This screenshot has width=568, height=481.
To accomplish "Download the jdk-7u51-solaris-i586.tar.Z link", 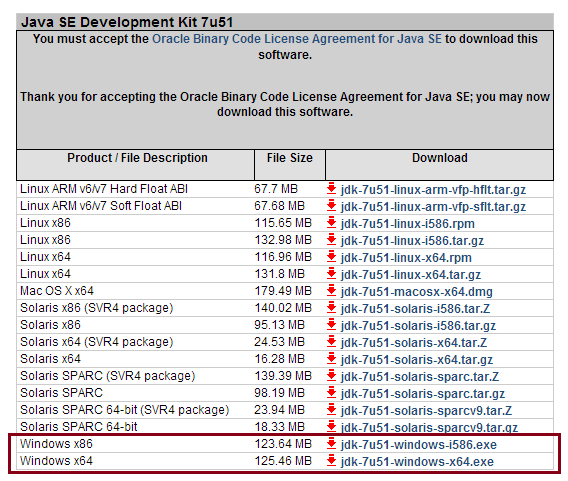I will point(415,309).
